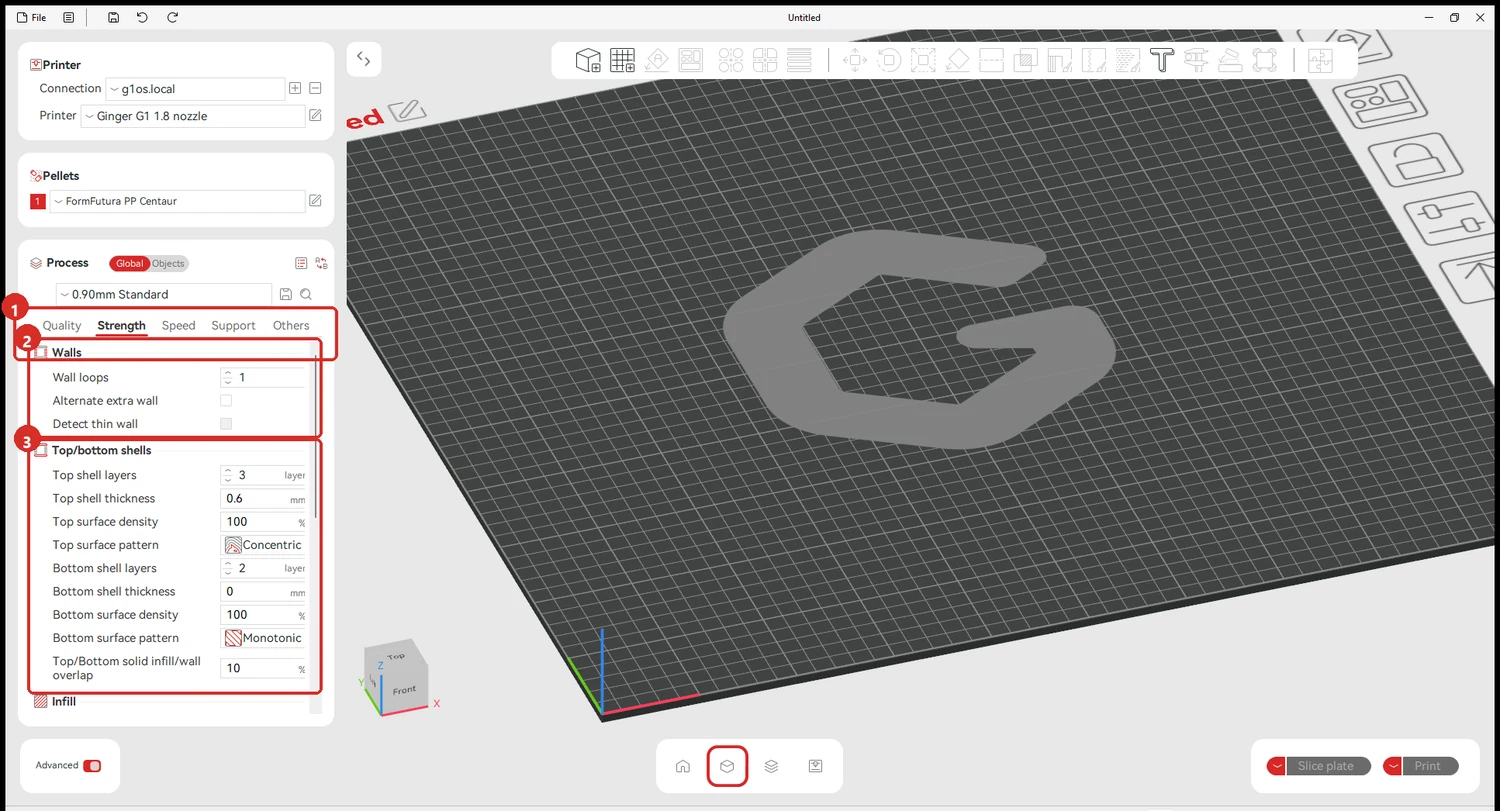
Task: Click the Top shell thickness field
Action: point(262,498)
